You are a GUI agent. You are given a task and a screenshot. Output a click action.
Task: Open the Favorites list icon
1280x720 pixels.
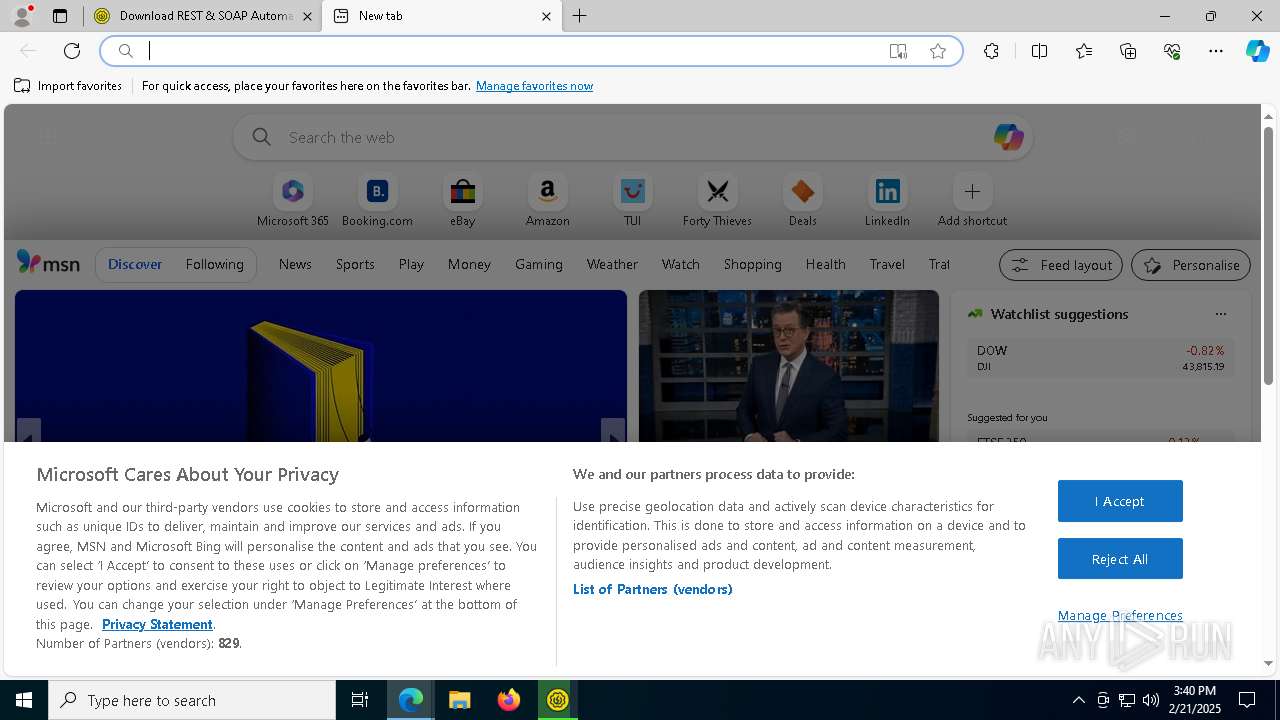coord(1084,51)
